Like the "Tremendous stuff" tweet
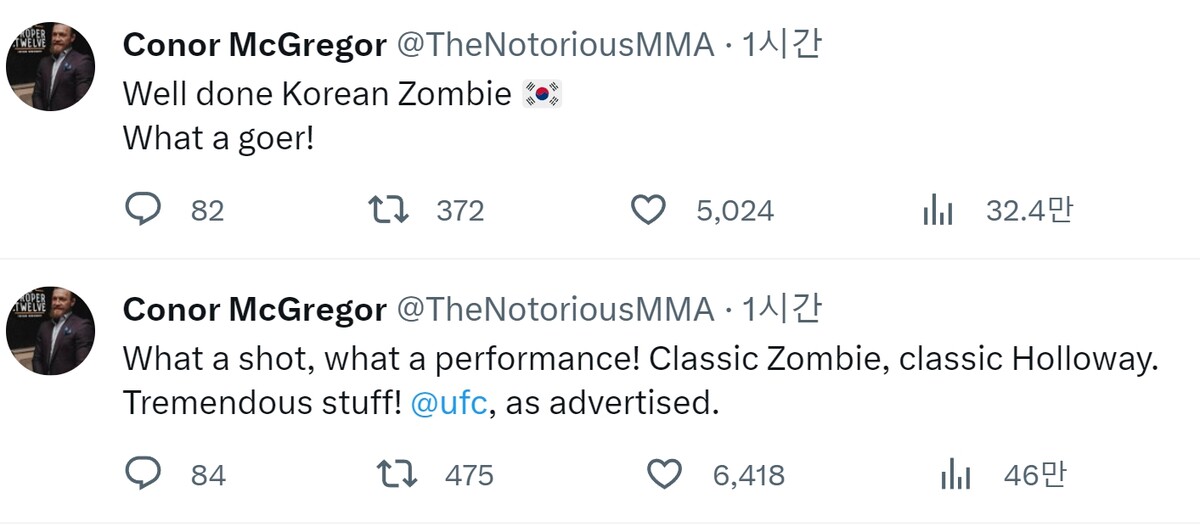The image size is (1200, 532). [664, 475]
